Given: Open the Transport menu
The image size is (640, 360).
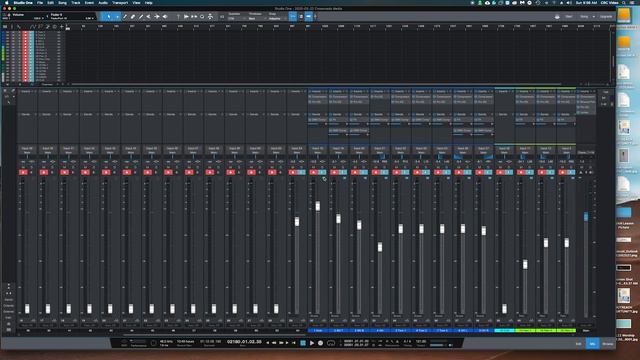Looking at the screenshot, I should [120, 3].
